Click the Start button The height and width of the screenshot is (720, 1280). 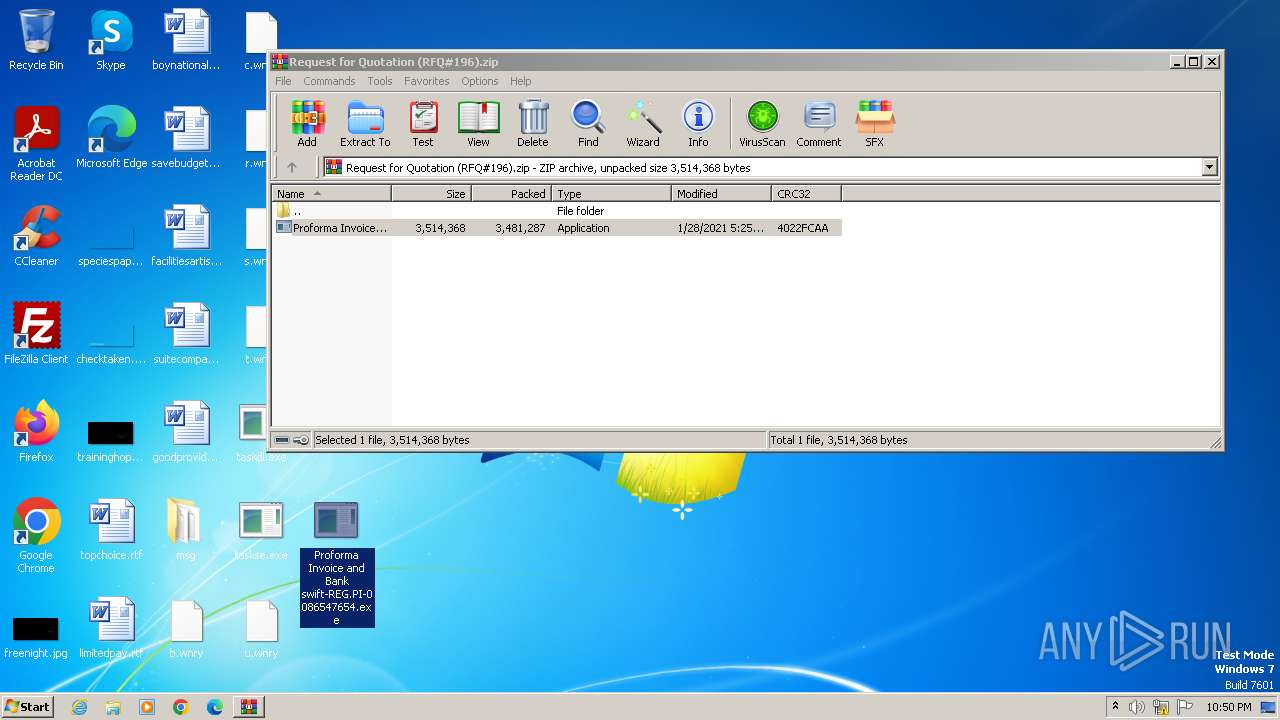click(x=28, y=706)
